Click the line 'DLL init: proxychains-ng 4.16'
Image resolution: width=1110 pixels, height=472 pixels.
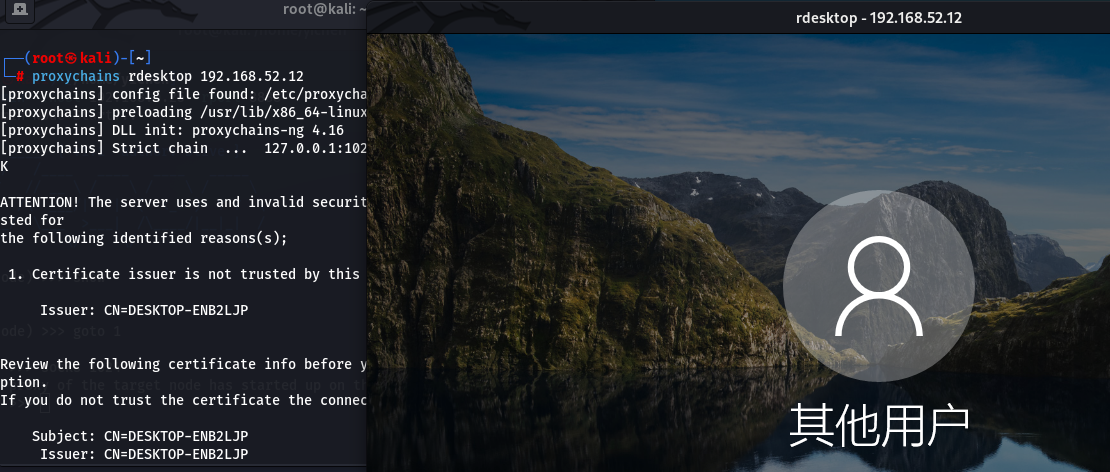click(172, 130)
